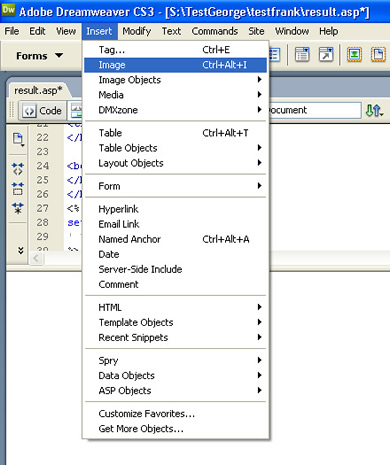Open the View menu

[66, 31]
